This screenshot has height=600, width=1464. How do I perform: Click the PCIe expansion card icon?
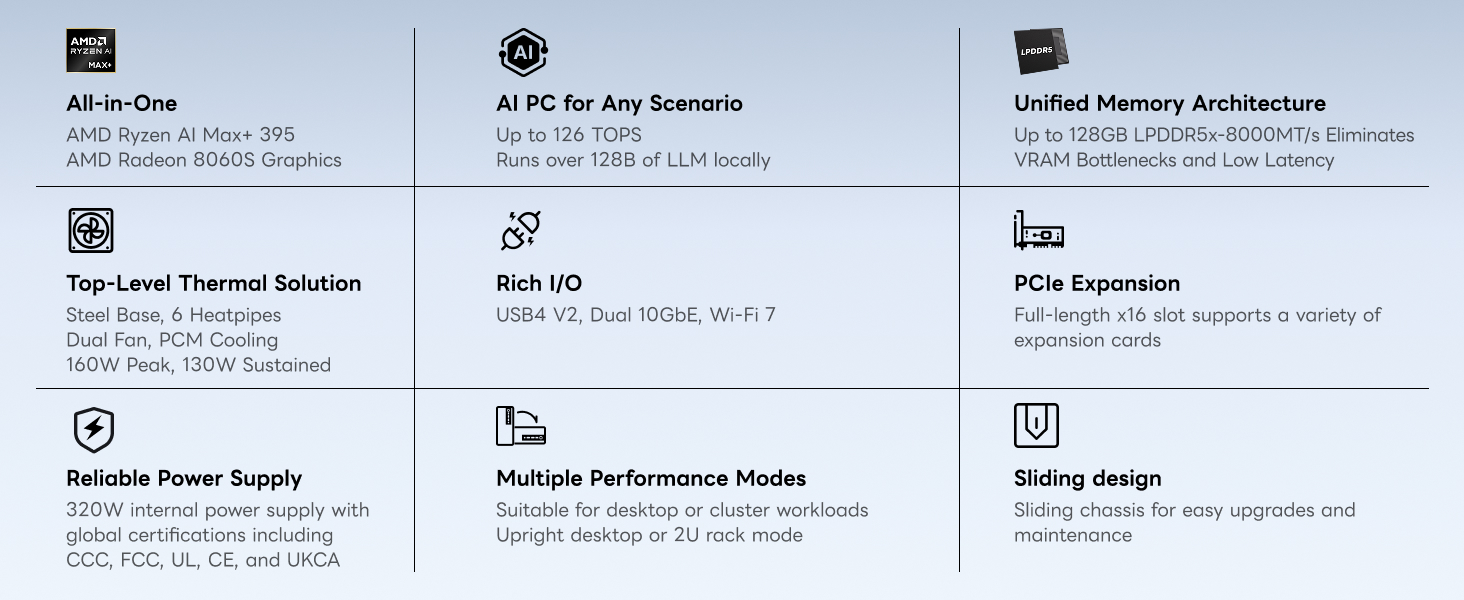[x=1039, y=230]
